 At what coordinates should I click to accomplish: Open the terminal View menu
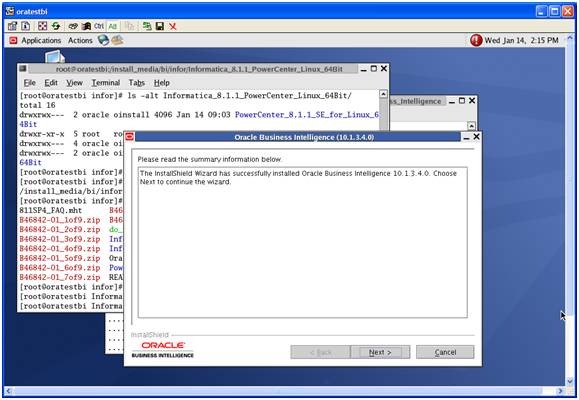tap(75, 83)
